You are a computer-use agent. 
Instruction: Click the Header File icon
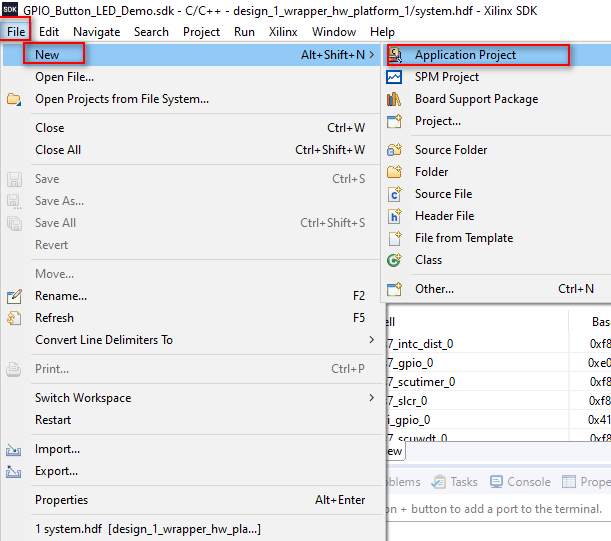click(395, 216)
